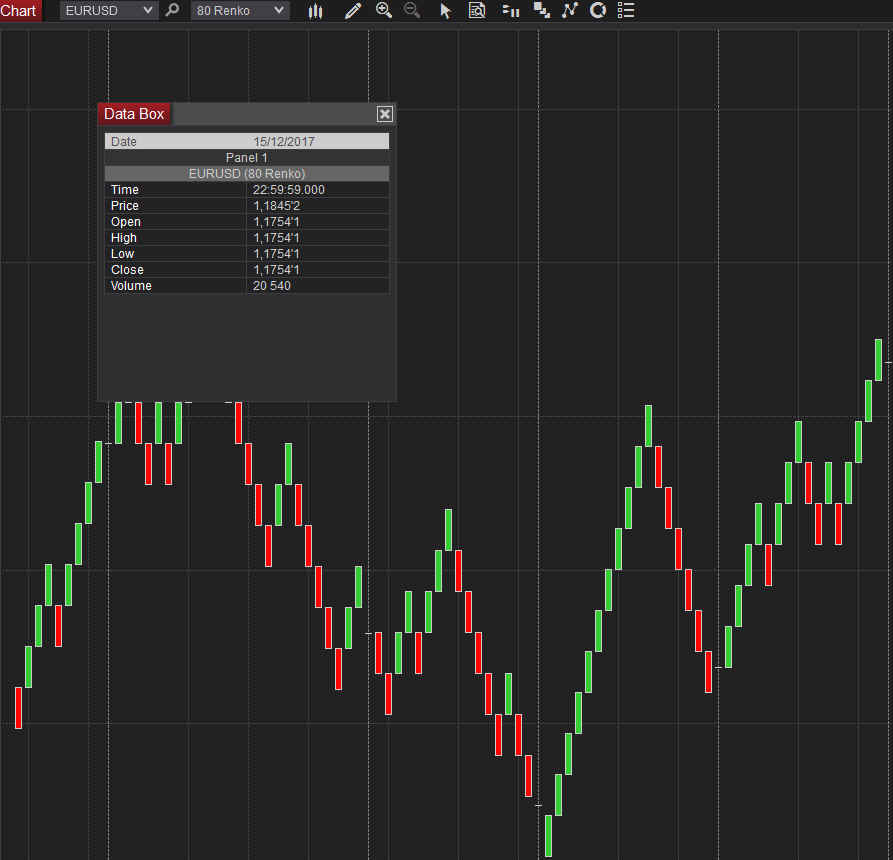
Task: Open the chart properties list icon
Action: tap(626, 10)
